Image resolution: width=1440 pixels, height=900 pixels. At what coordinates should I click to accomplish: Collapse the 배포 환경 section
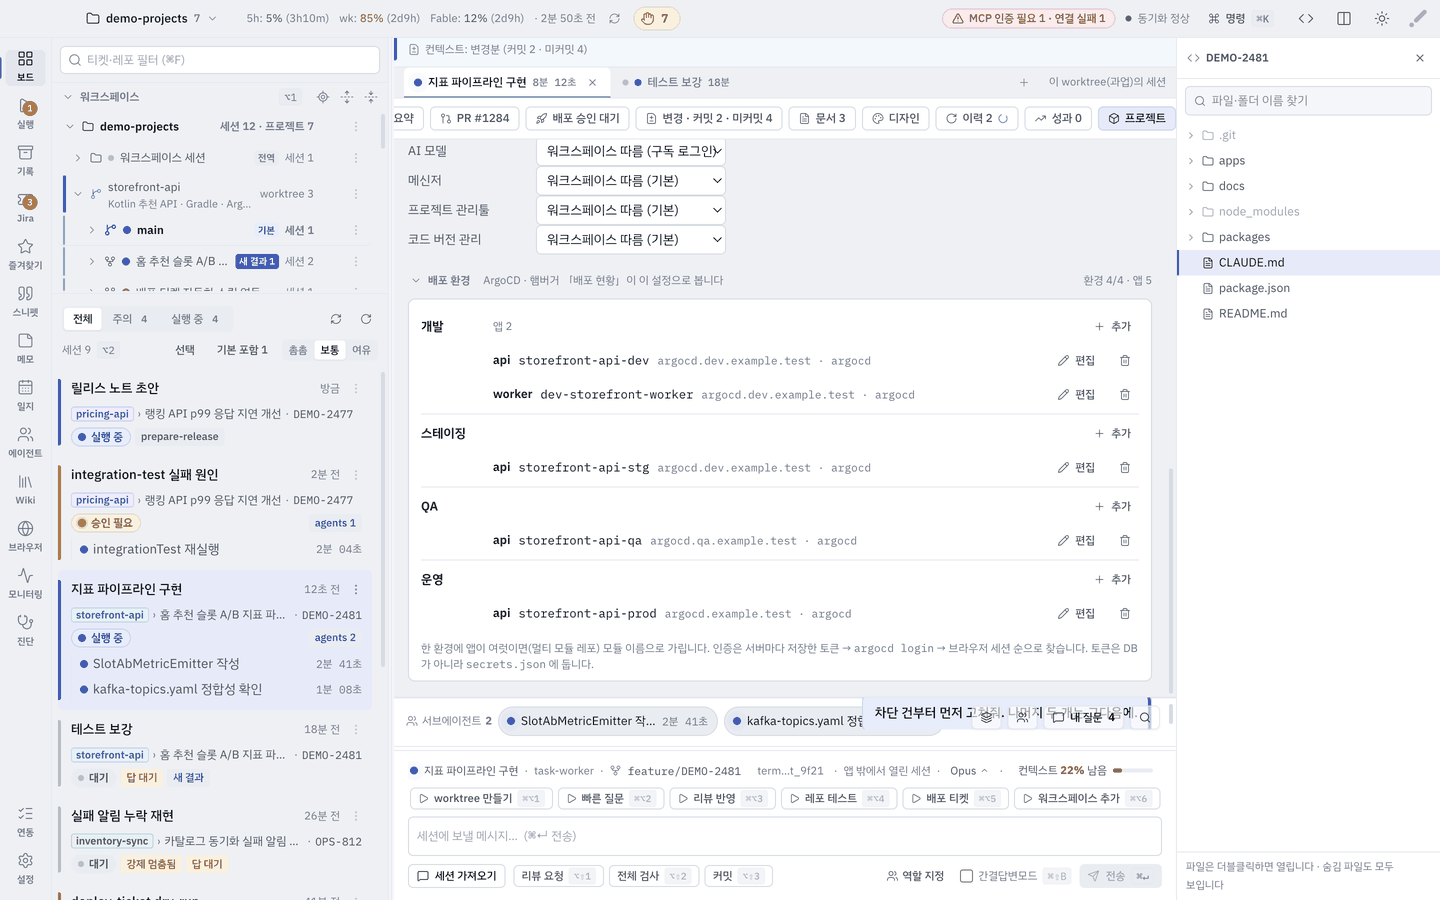416,280
